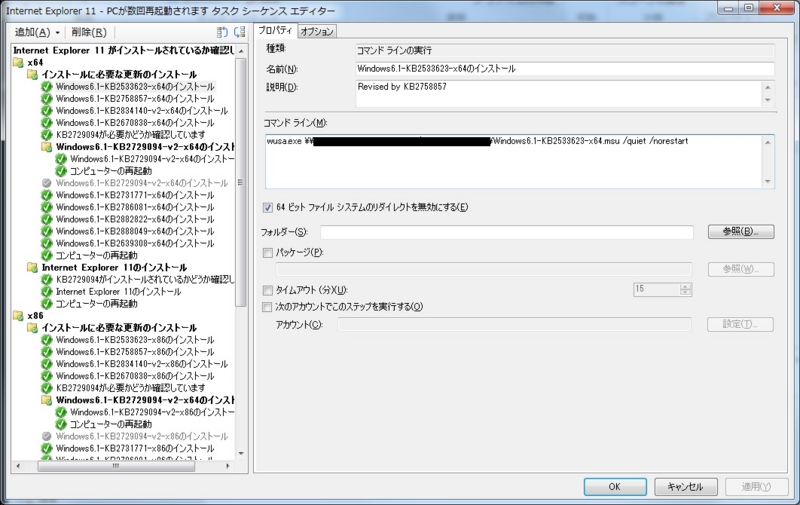The image size is (800, 505).
Task: Click the grey disabled icon of Windows6.1-KB2729094-v2-x86 step
Action: coord(47,436)
